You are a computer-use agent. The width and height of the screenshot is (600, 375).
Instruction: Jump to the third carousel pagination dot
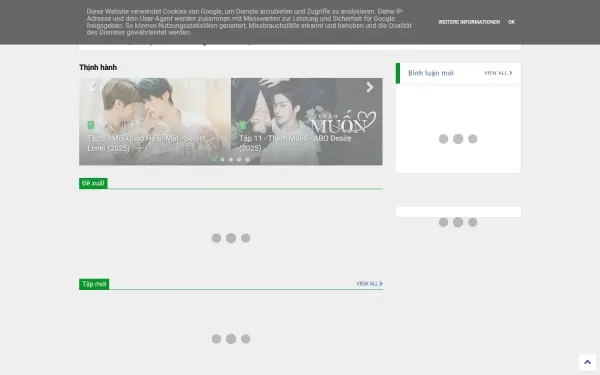point(231,160)
